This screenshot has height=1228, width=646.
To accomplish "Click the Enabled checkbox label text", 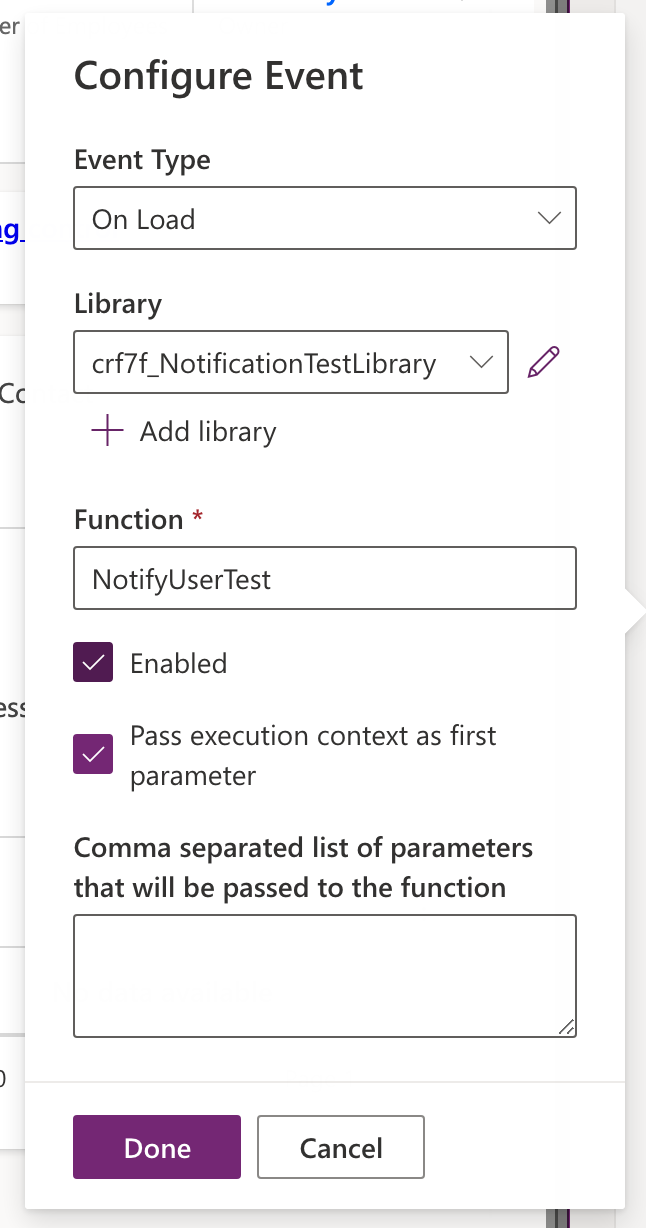I will pos(179,663).
